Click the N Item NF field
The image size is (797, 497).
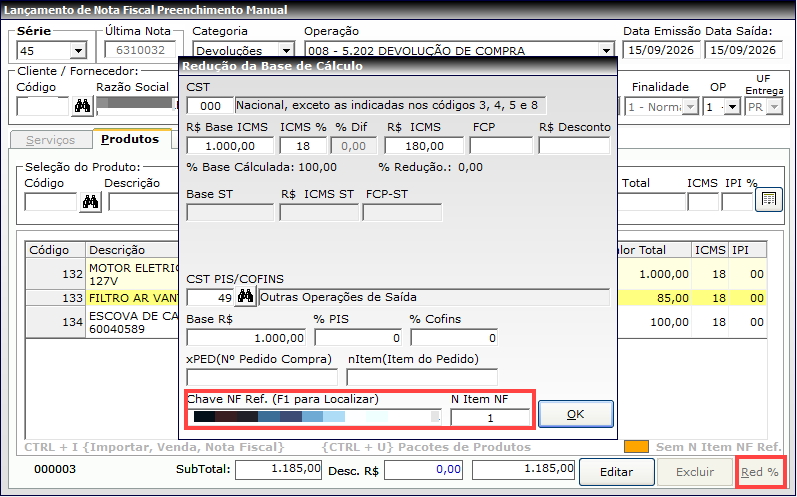[x=490, y=418]
